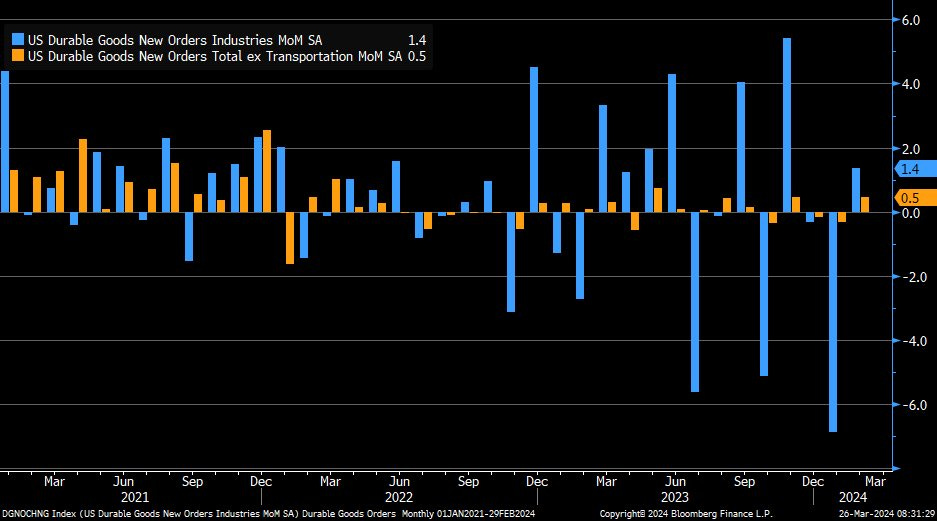Click the 2022 year label on the time axis
Viewport: 937px width, 521px height.
coord(398,495)
